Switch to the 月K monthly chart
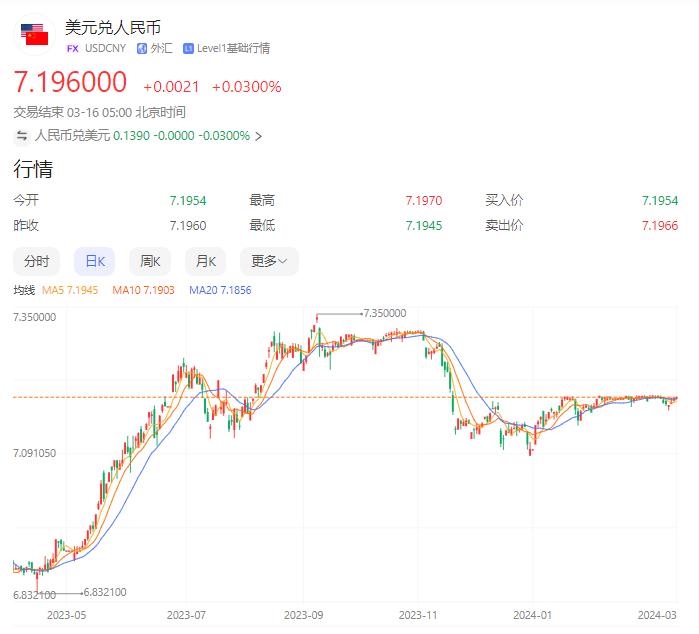 coord(206,261)
